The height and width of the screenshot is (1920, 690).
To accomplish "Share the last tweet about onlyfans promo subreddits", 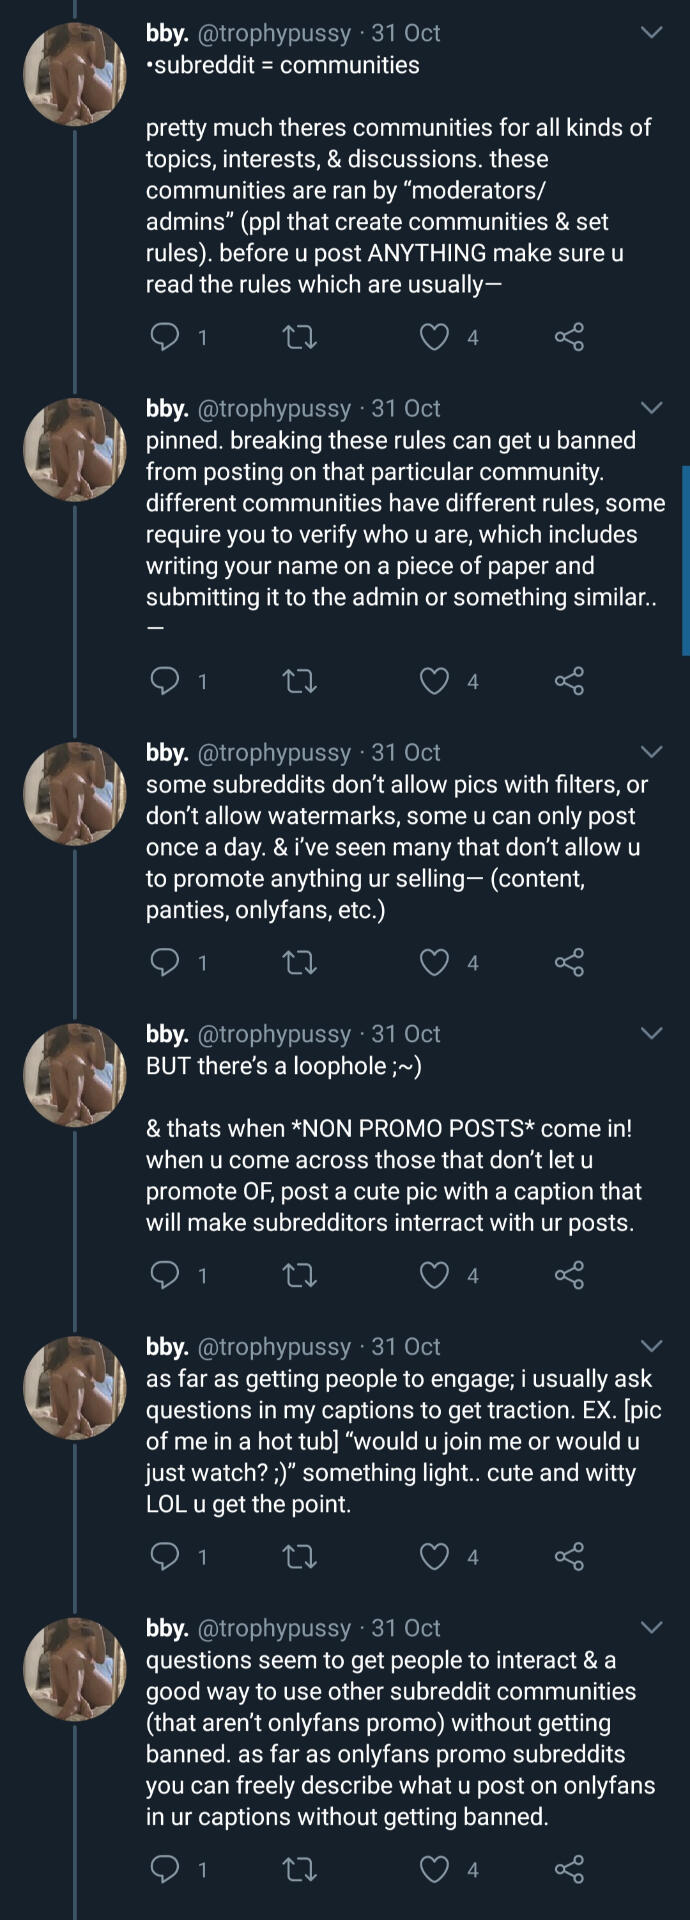I will click(x=569, y=1869).
